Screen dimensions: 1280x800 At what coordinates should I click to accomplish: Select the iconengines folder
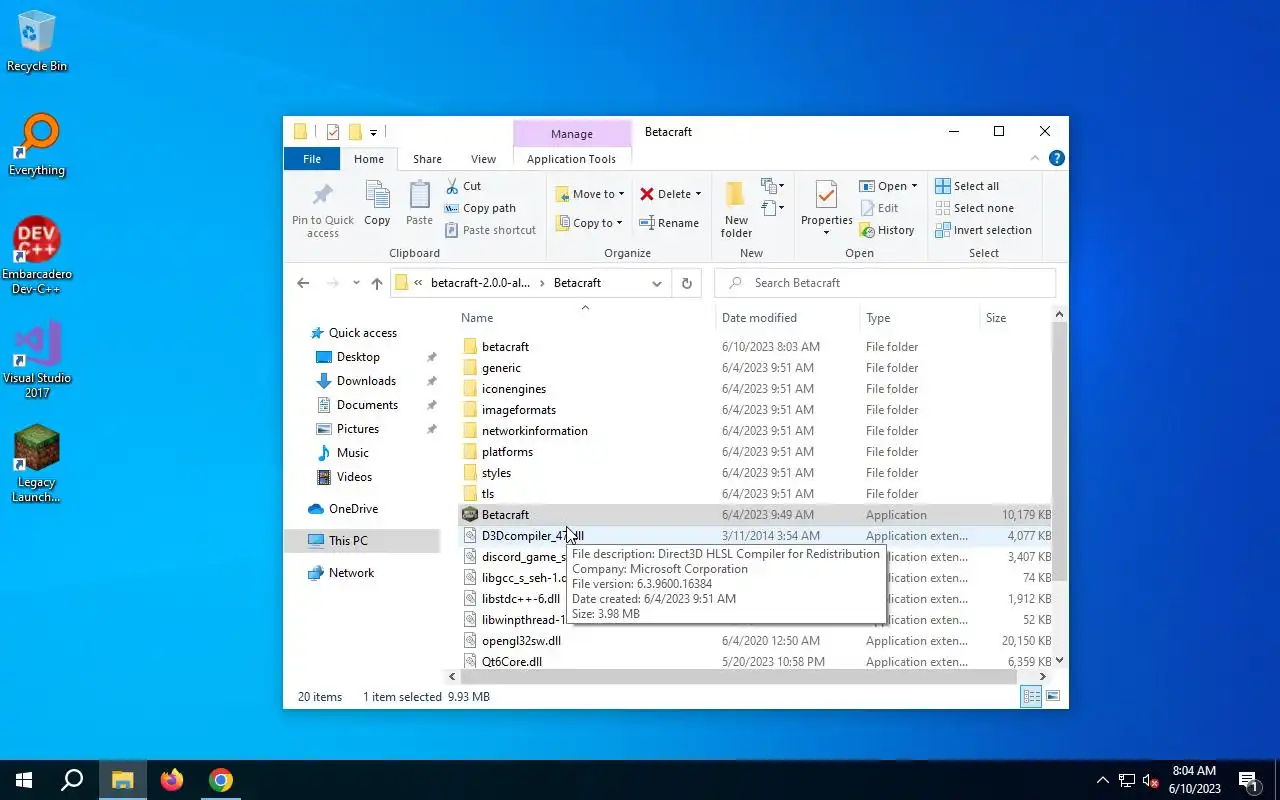click(x=514, y=389)
